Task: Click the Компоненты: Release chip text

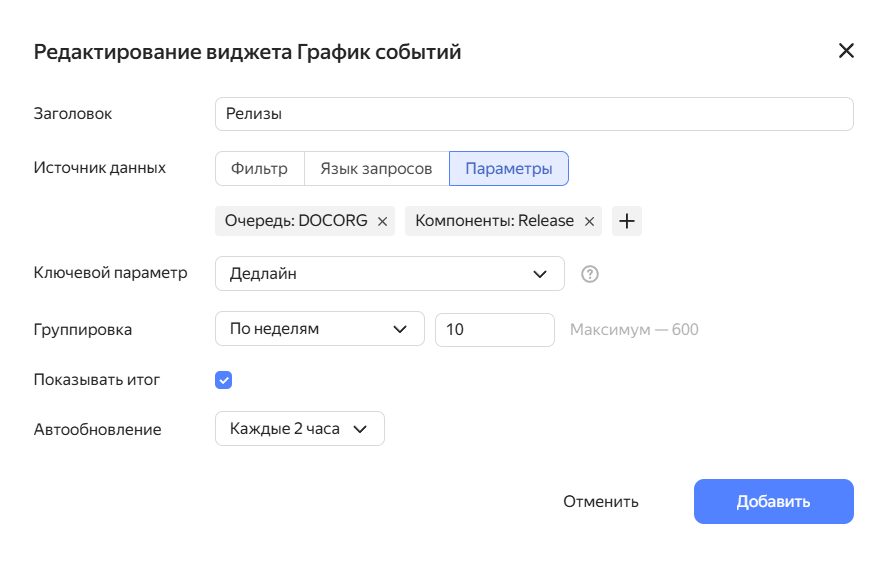Action: click(494, 221)
